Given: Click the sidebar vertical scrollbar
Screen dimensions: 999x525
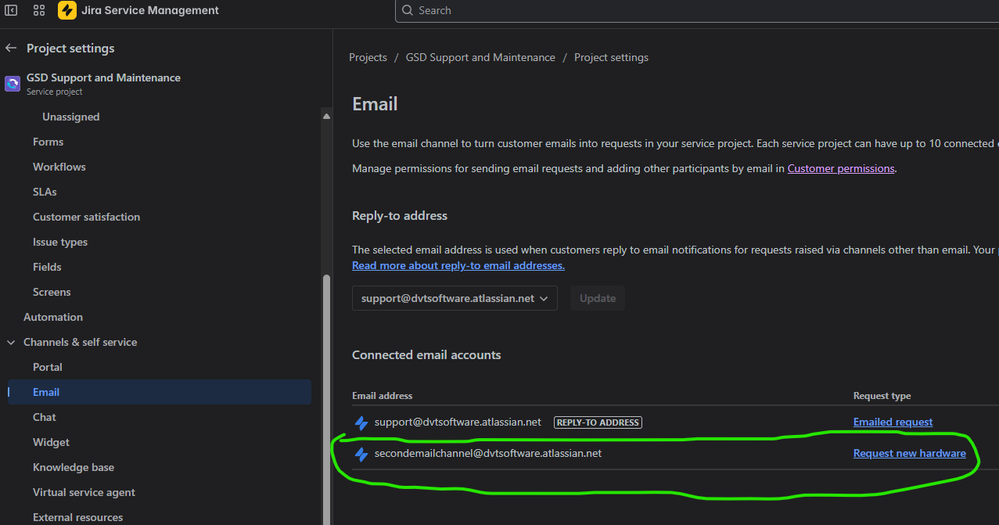Looking at the screenshot, I should (326, 398).
